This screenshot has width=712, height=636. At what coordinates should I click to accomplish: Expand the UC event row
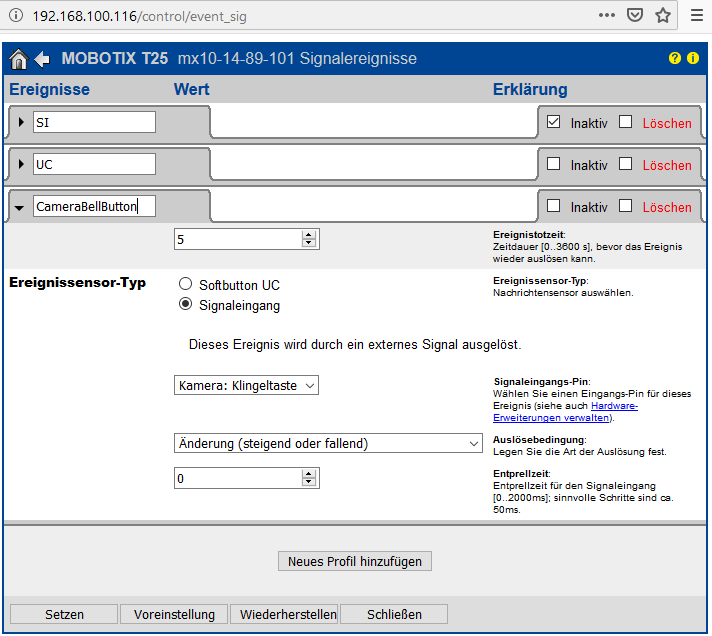tap(20, 164)
